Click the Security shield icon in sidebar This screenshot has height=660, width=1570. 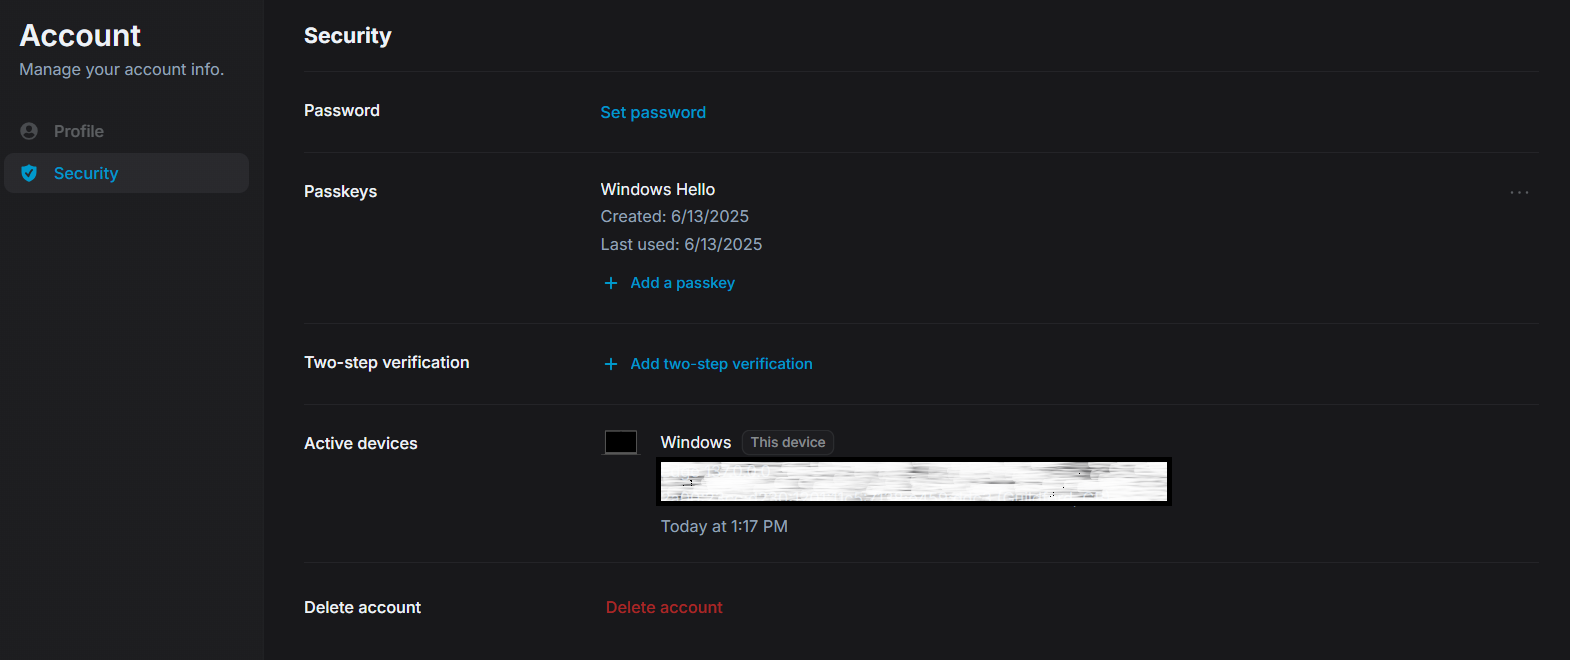29,173
